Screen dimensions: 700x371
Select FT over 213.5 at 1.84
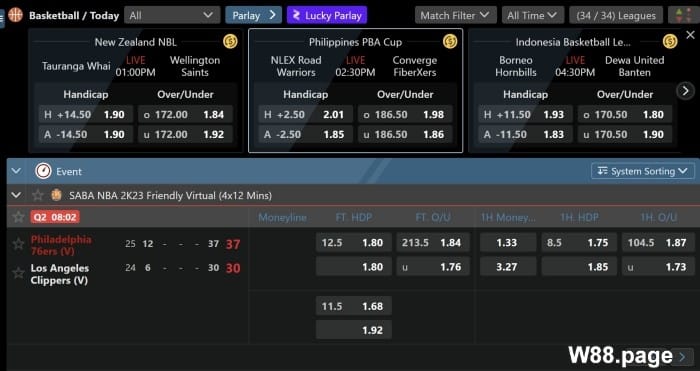(x=433, y=242)
